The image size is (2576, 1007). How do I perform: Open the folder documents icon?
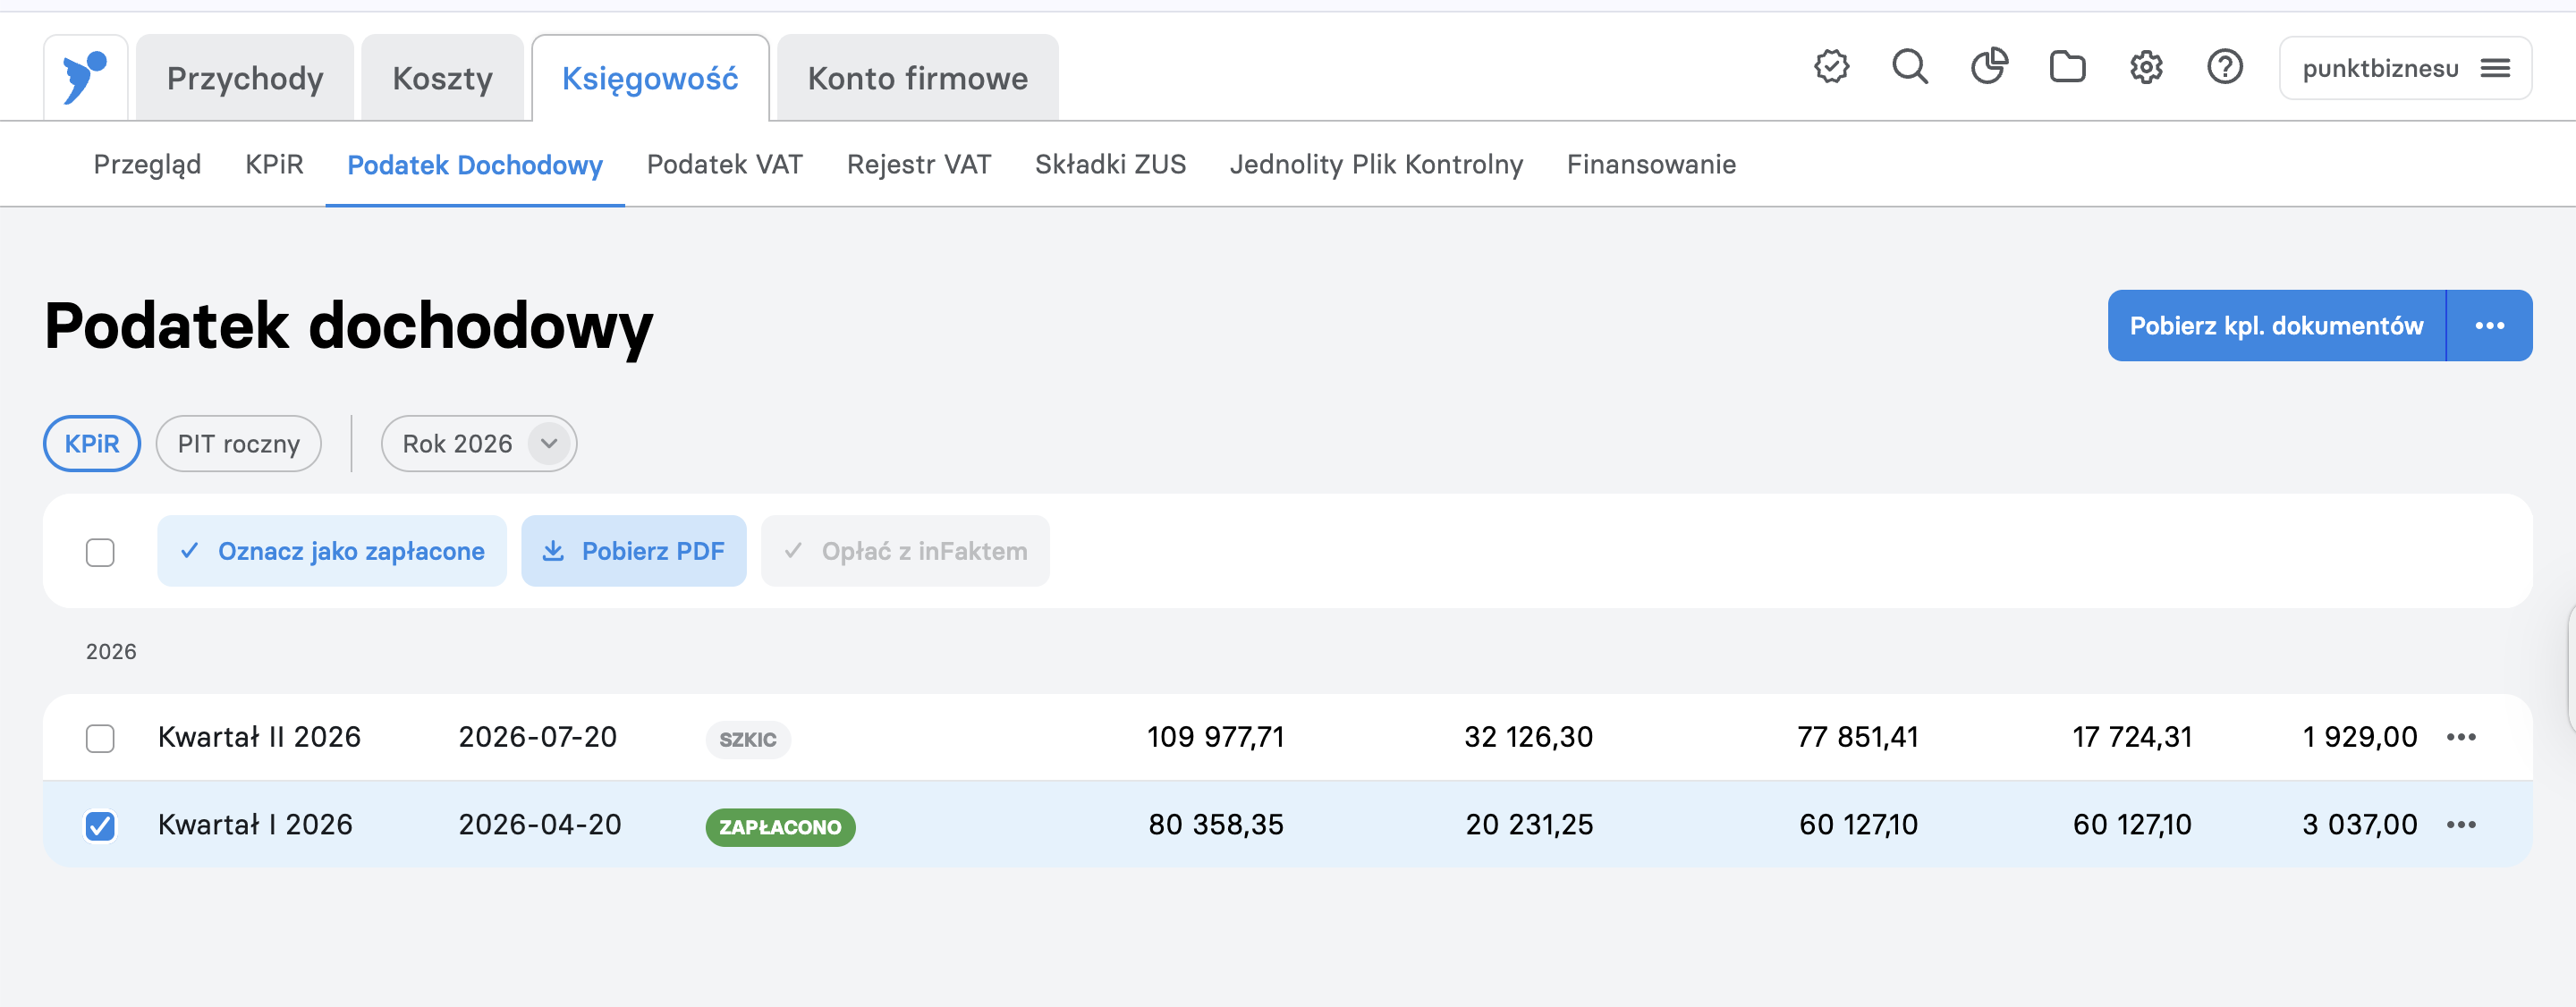[x=2067, y=67]
